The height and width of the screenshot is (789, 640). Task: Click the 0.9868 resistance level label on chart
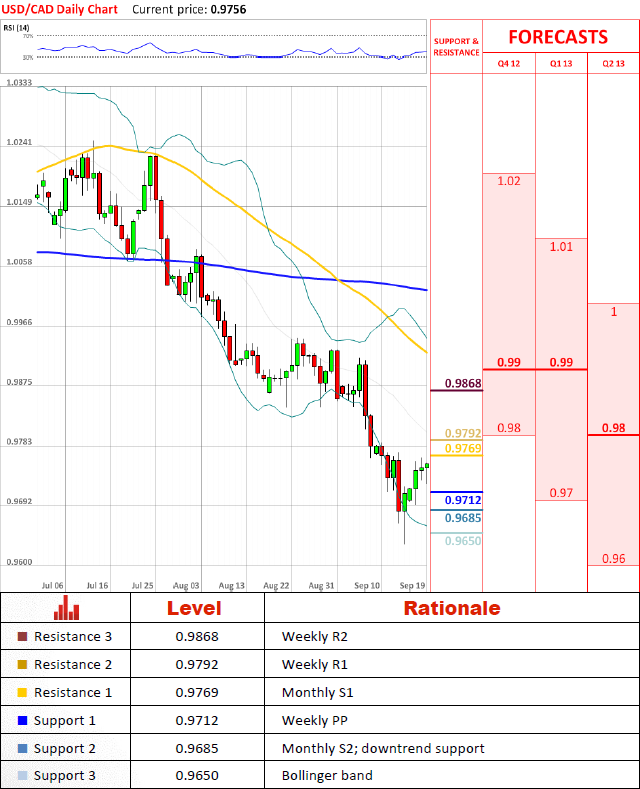(463, 384)
